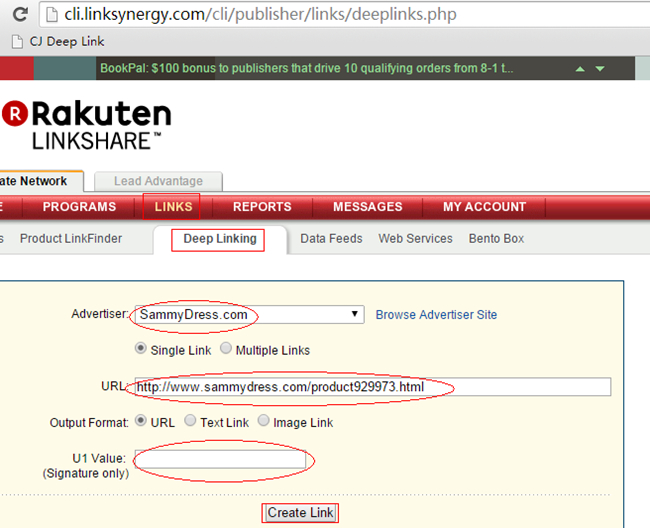
Task: Click the ticker up arrow icon
Action: 579,69
